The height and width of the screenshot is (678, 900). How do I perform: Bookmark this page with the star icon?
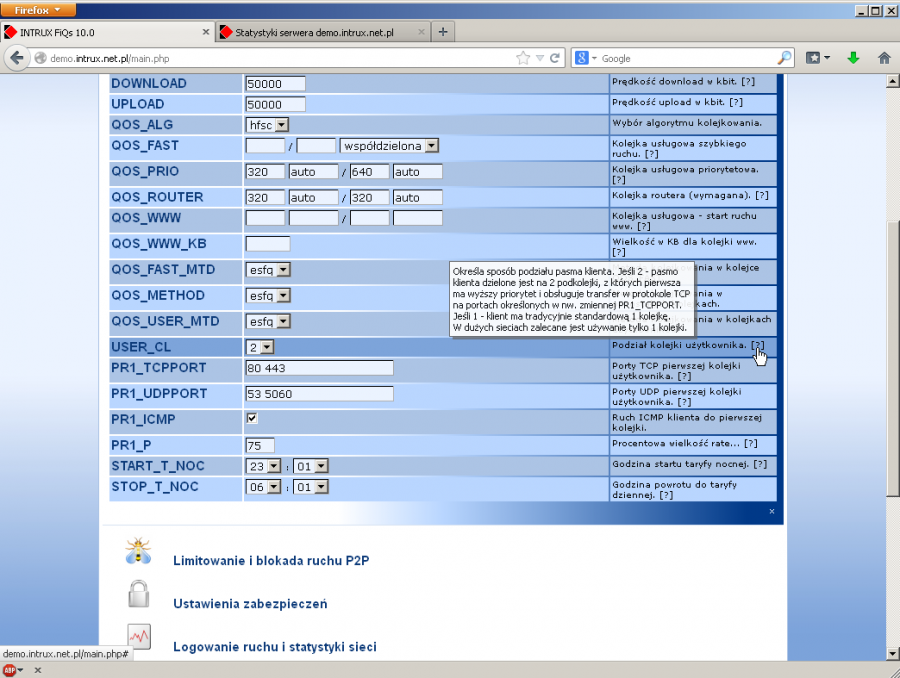click(x=523, y=58)
